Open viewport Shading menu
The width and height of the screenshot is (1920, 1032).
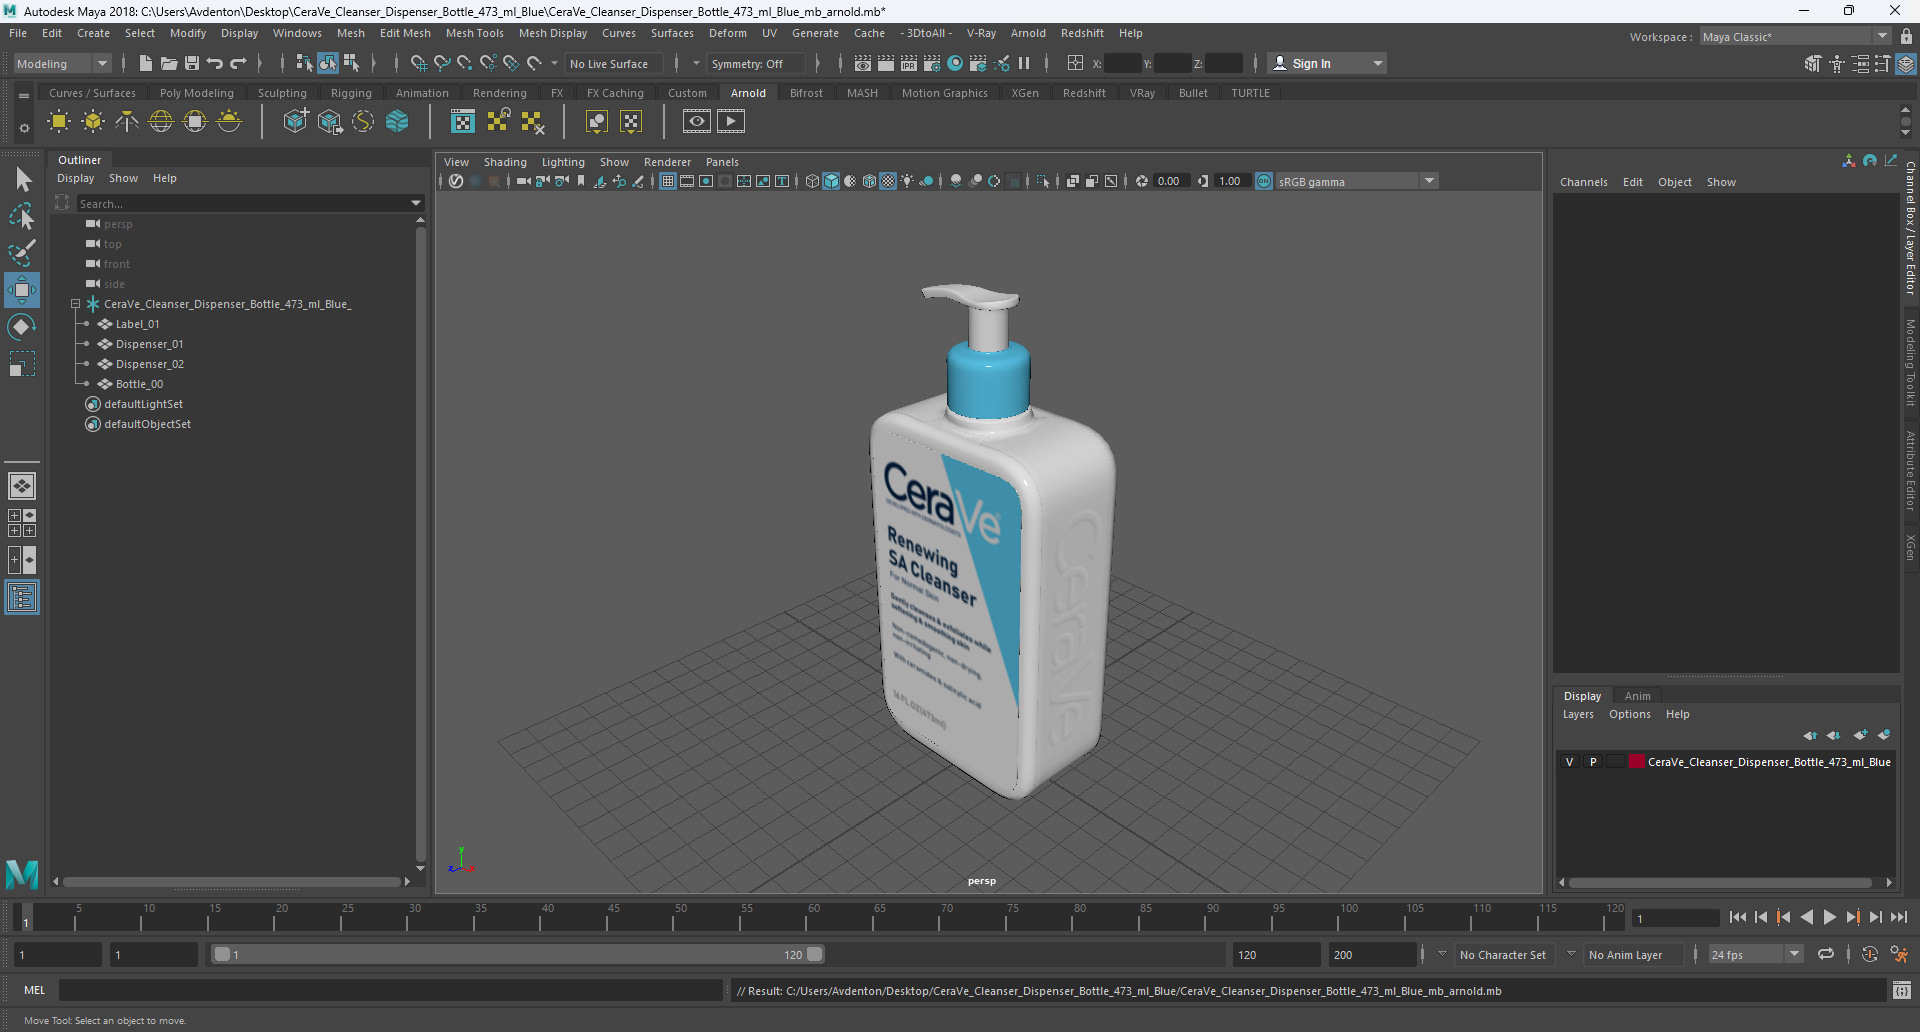505,162
